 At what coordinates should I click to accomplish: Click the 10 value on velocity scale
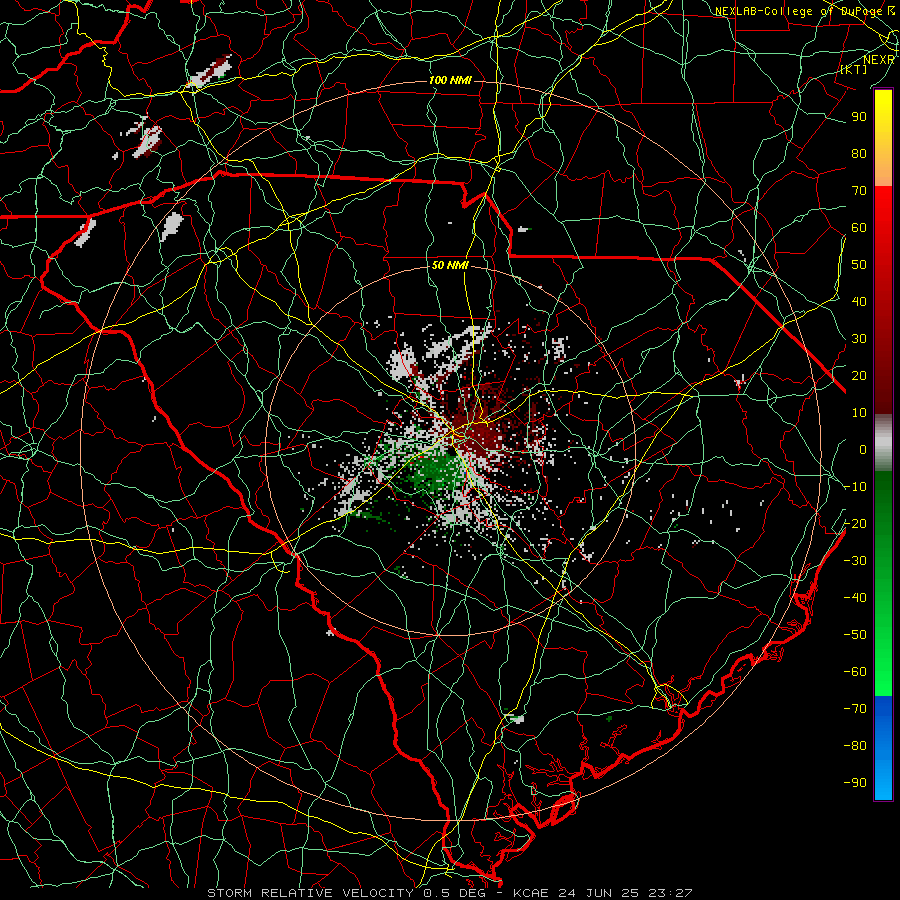coord(859,413)
